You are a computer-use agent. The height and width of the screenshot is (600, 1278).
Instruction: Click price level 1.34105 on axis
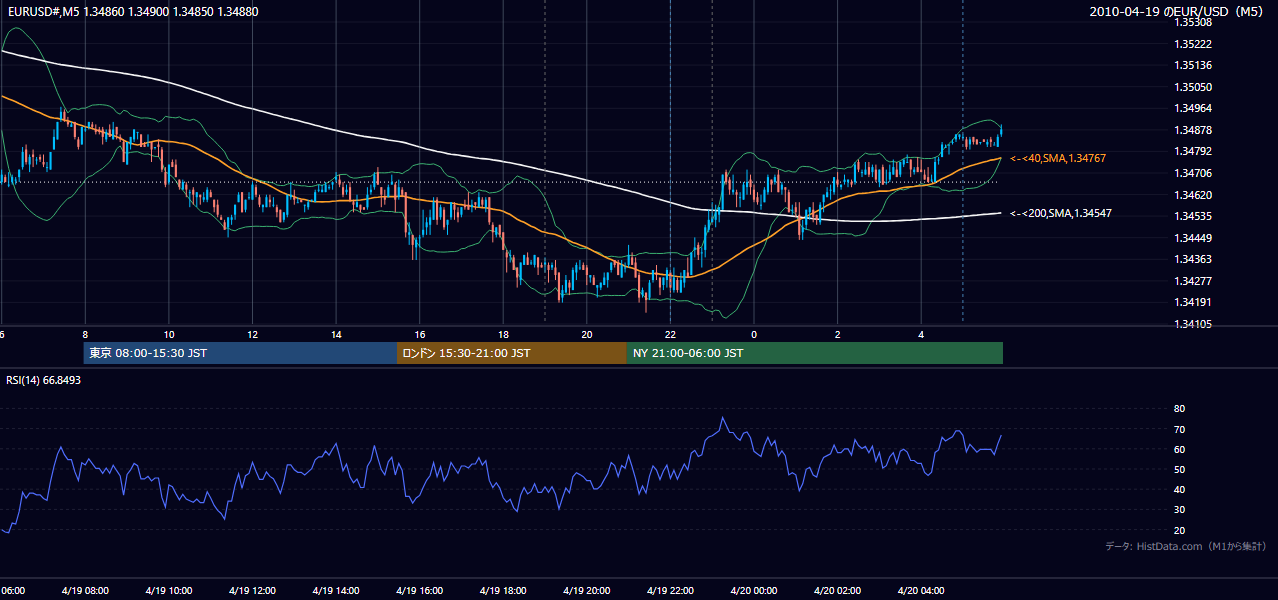pos(1192,324)
